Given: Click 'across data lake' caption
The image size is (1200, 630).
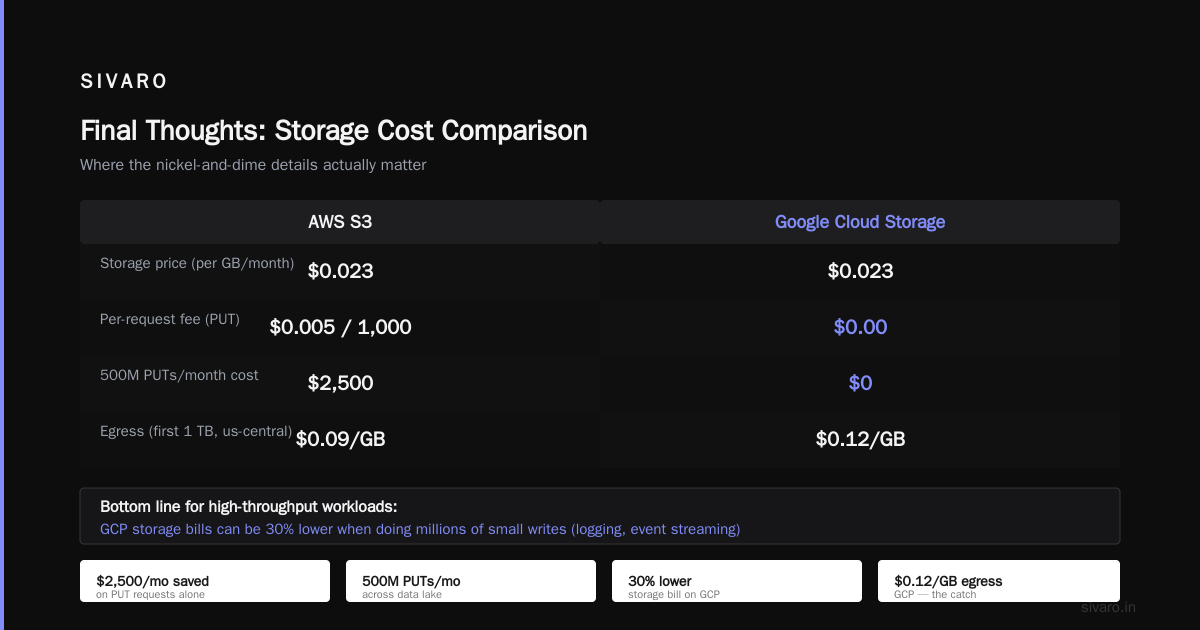Looking at the screenshot, I should 400,594.
